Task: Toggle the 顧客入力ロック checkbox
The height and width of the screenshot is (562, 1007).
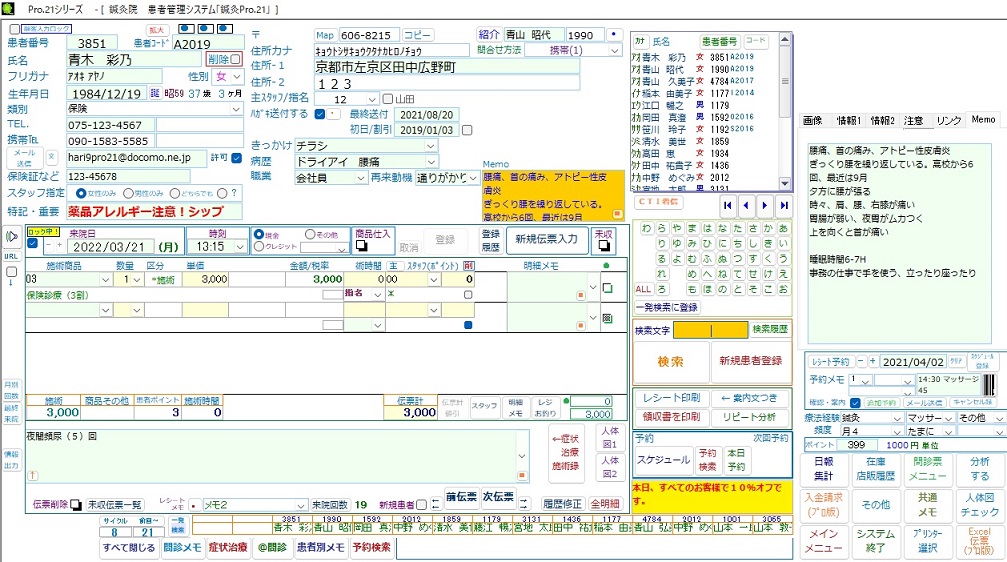Action: pyautogui.click(x=14, y=30)
